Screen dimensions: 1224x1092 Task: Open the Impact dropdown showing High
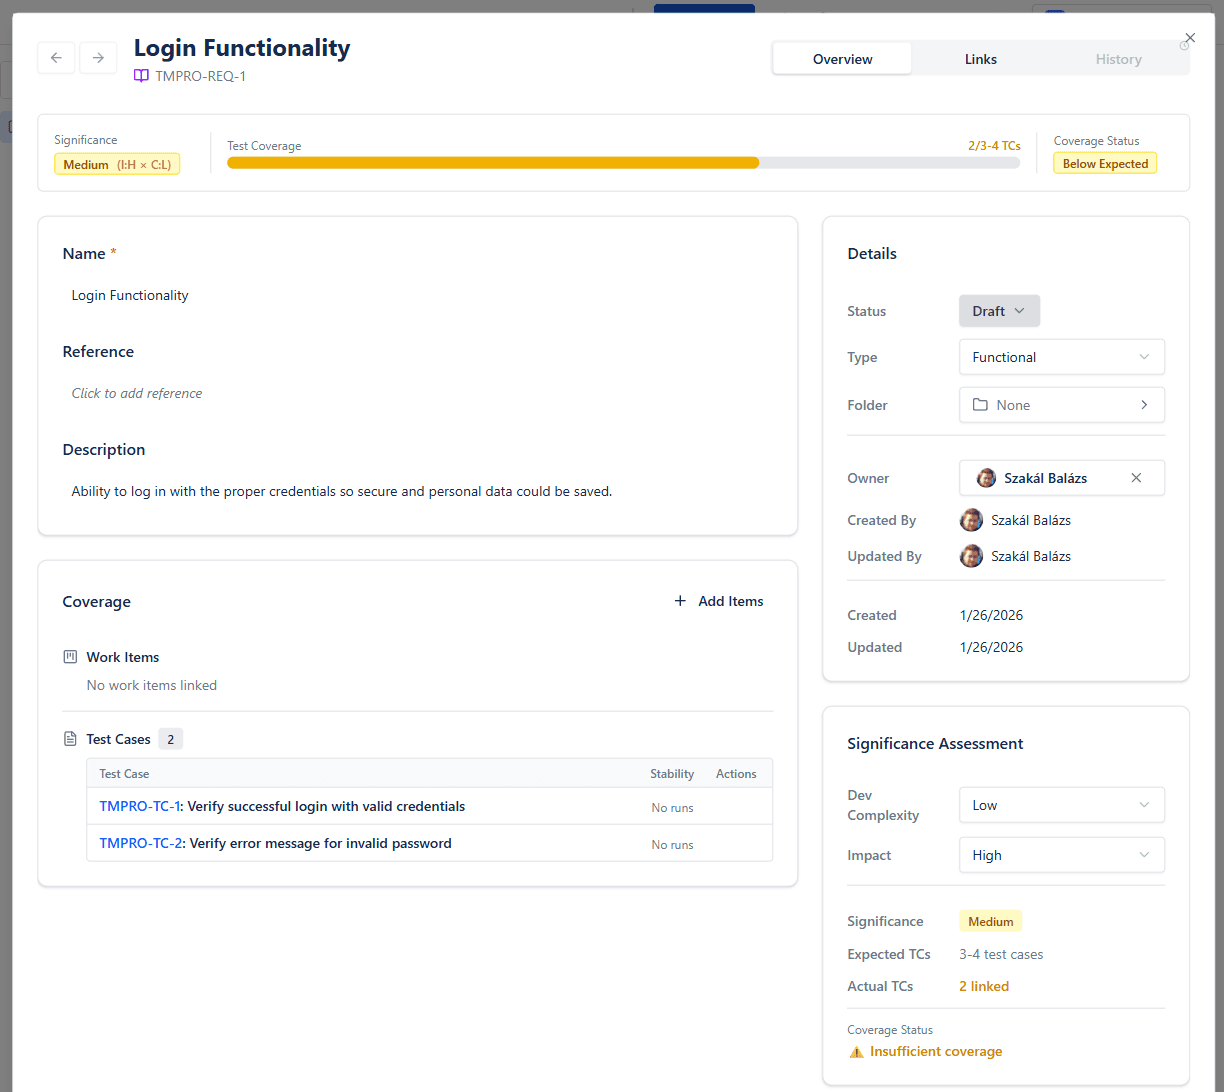tap(1062, 855)
